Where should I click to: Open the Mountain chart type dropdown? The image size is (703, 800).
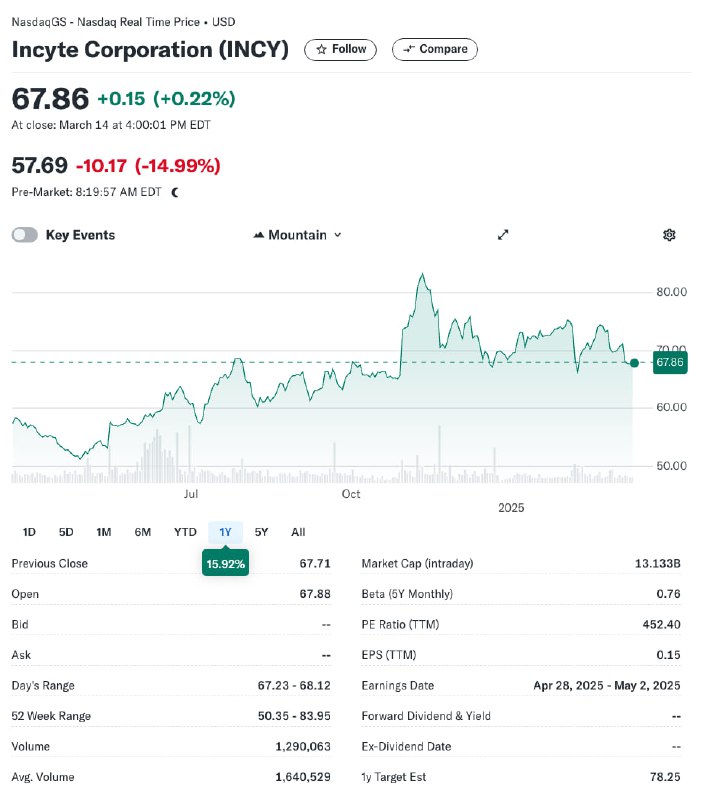click(x=297, y=235)
